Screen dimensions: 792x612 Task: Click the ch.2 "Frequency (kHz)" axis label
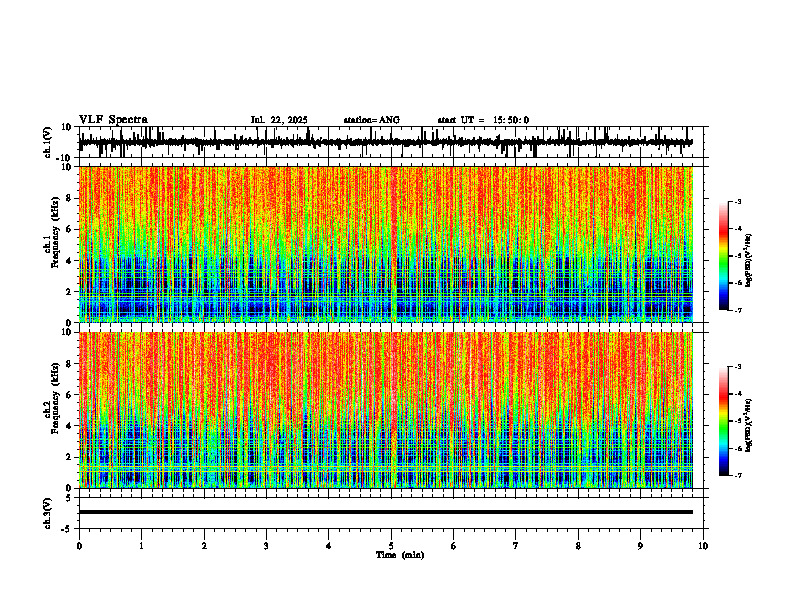56,398
